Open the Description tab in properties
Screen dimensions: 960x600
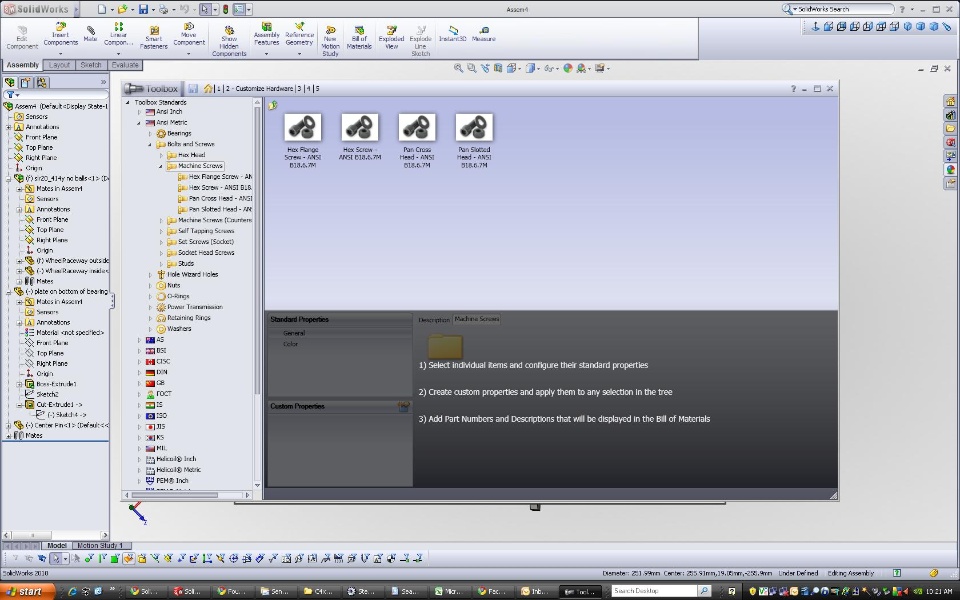click(x=434, y=320)
